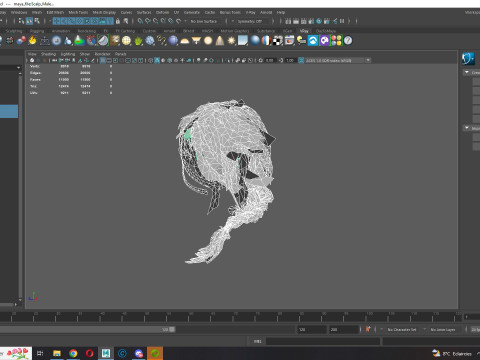Click the light bulb list shelf icon

pos(301,41)
